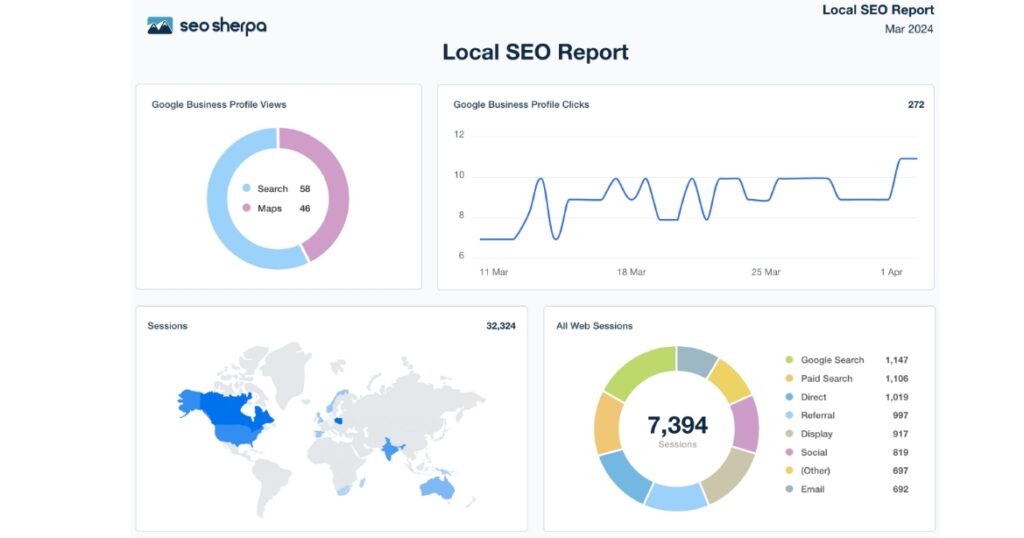Click the 18 Mar axis label
This screenshot has width=1024, height=538.
pos(631,272)
